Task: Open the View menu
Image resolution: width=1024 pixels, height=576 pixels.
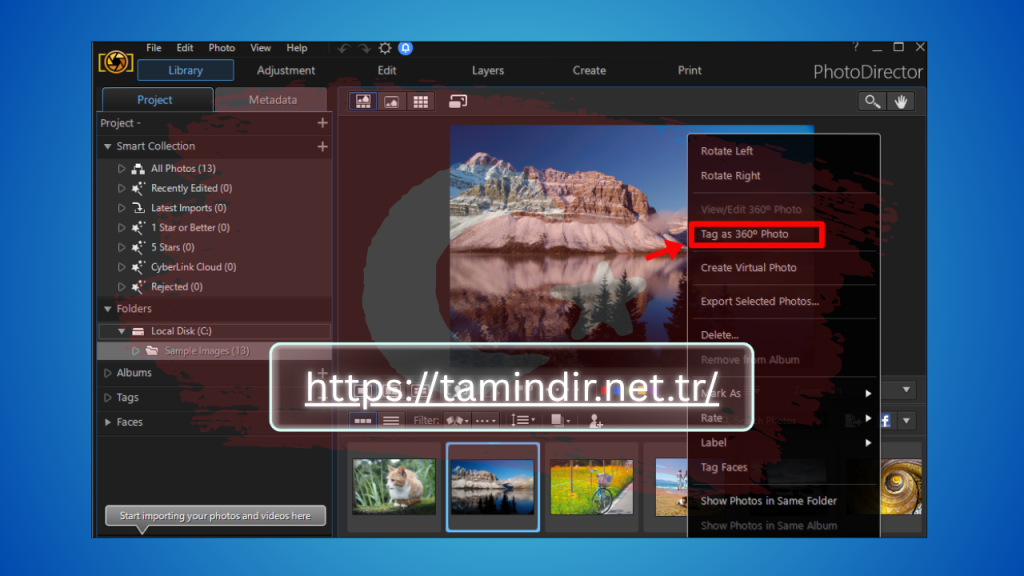Action: (x=260, y=48)
